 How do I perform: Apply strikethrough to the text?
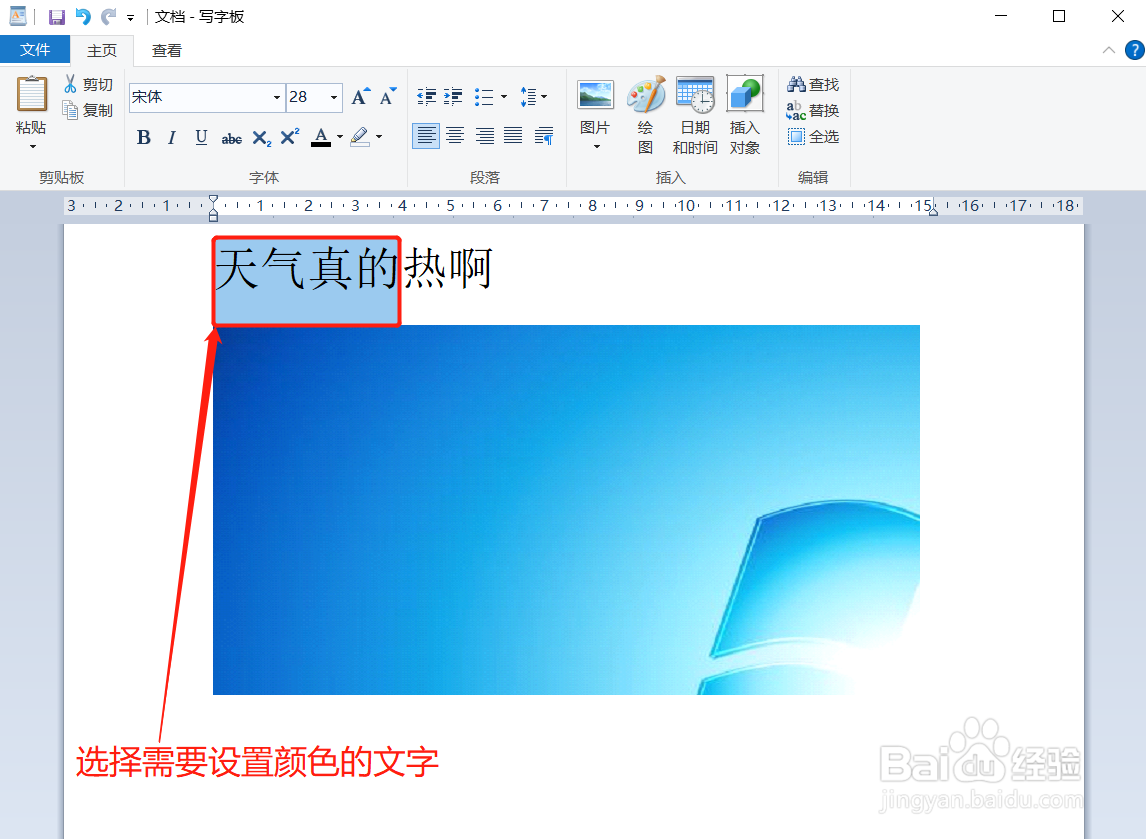230,137
